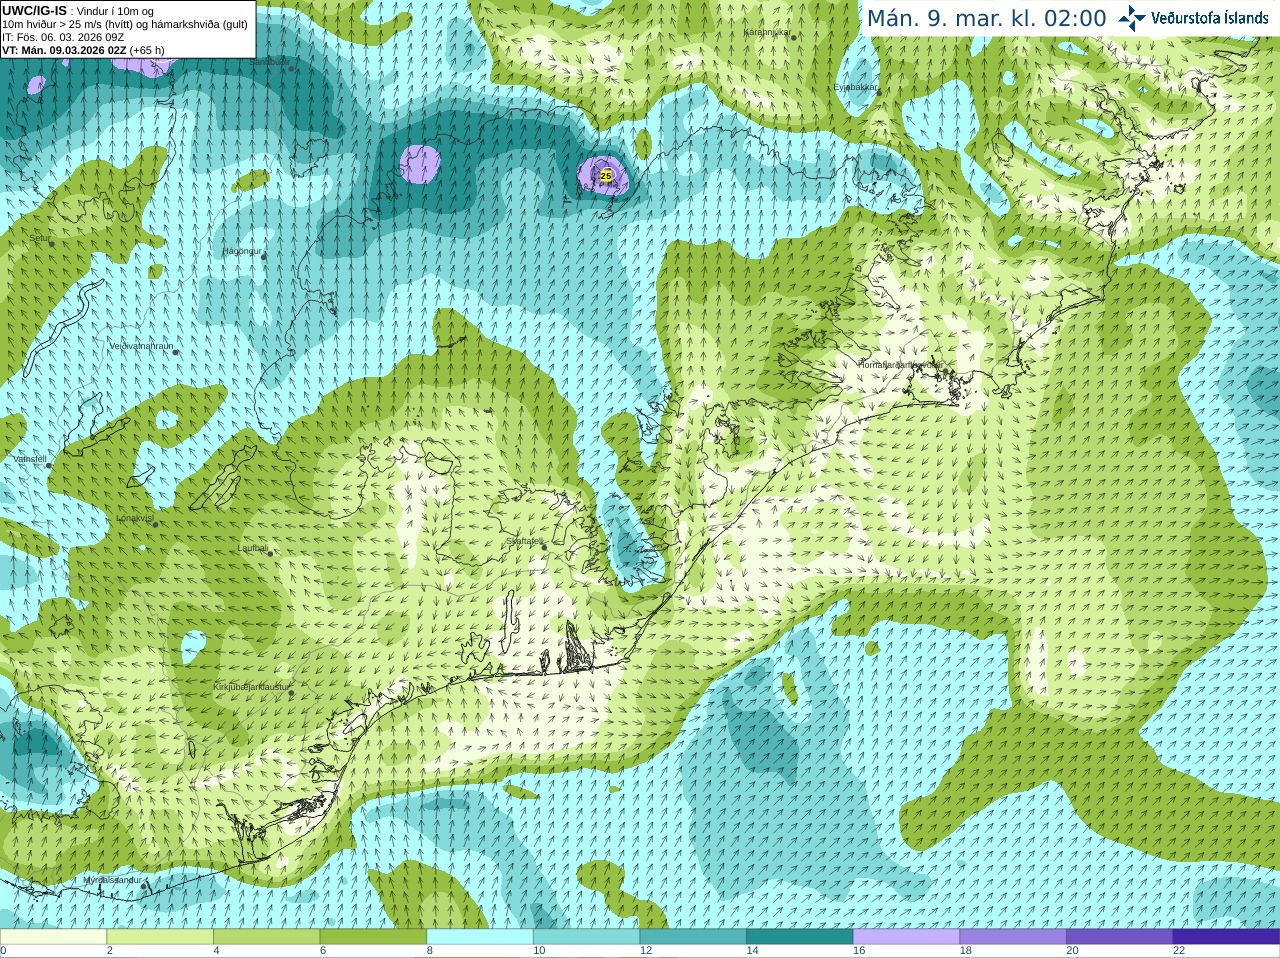Click the yellow 25 maximum gust marker
The width and height of the screenshot is (1280, 958).
(x=606, y=175)
